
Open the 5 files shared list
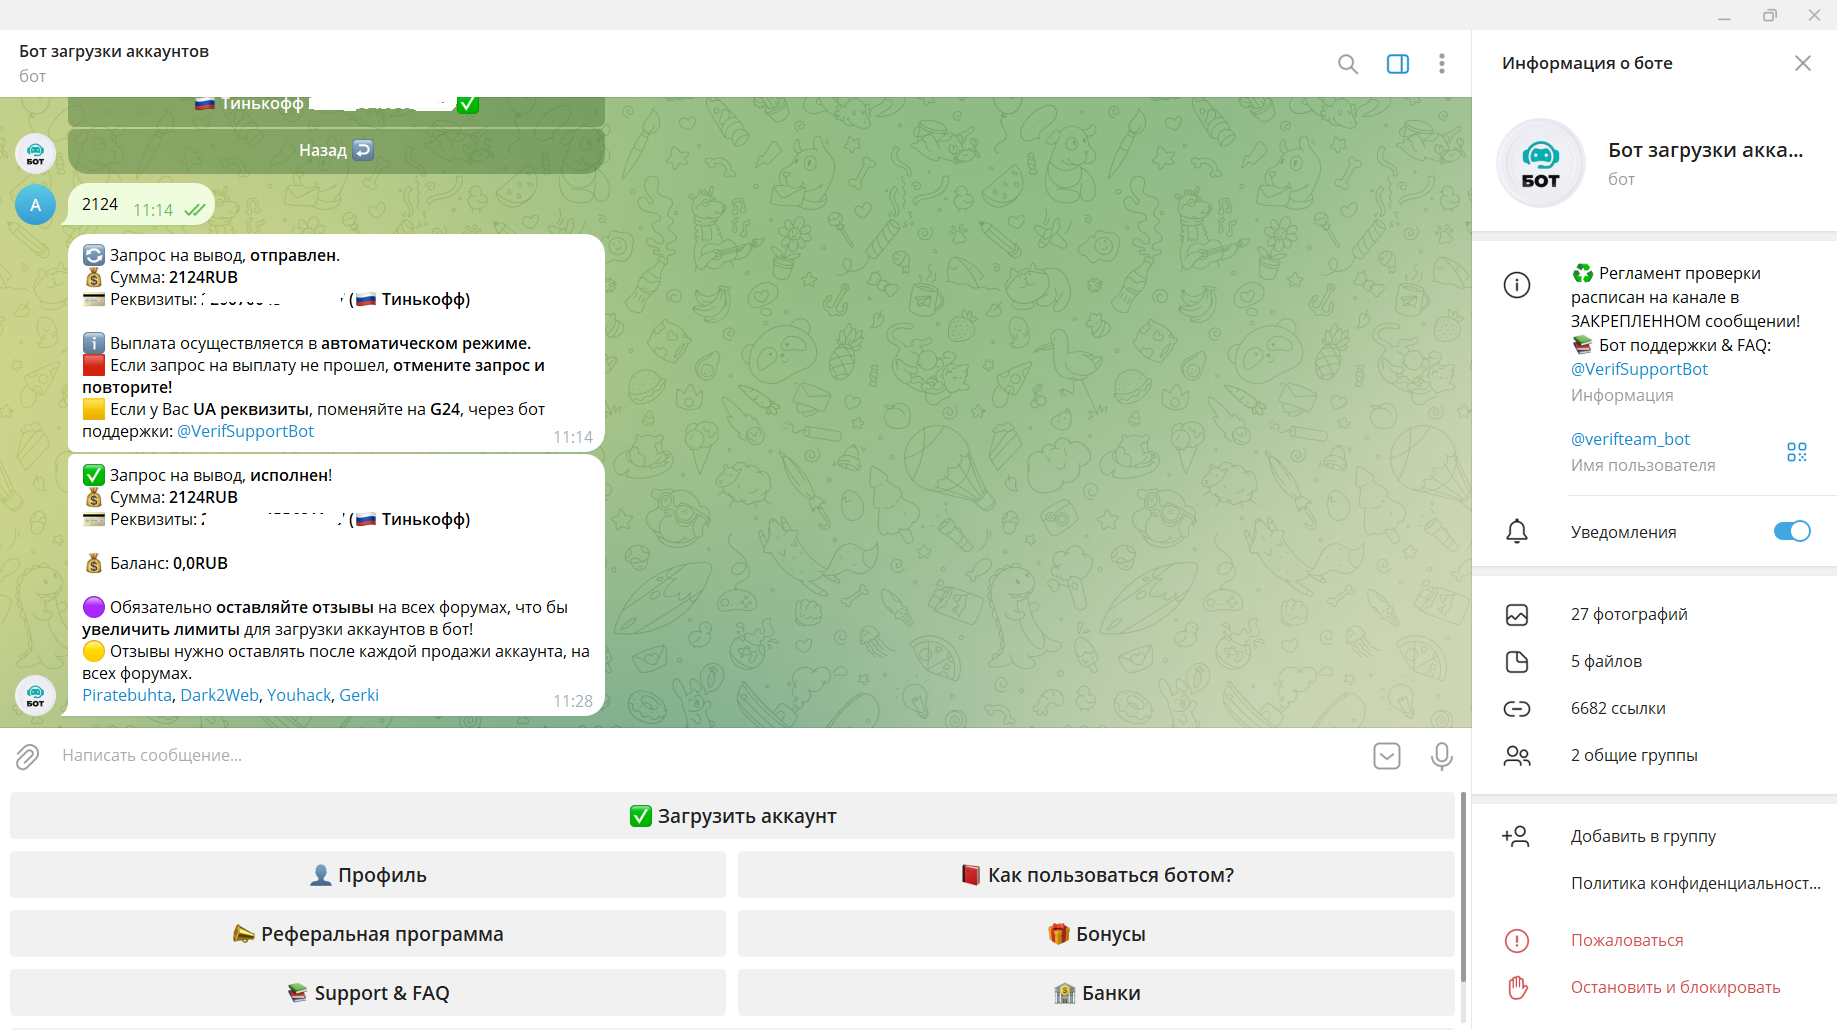1605,661
